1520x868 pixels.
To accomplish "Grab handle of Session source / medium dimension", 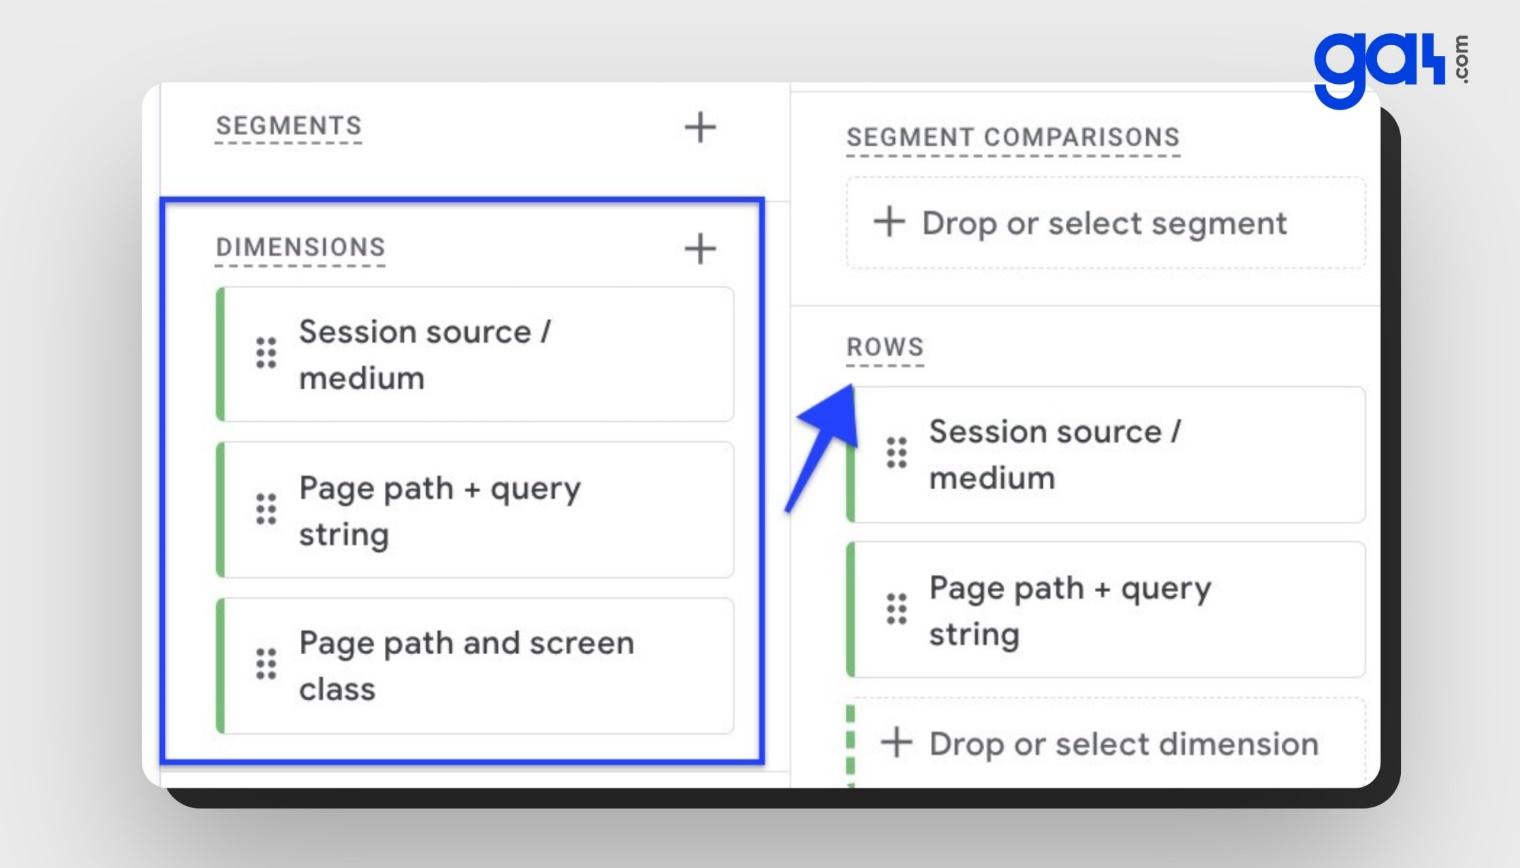I will [x=266, y=353].
